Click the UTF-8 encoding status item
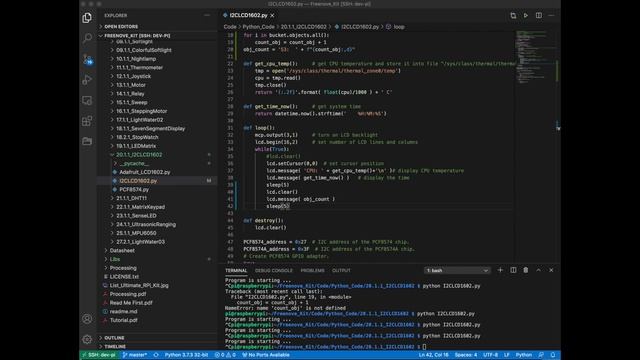The height and width of the screenshot is (360, 640). tap(491, 355)
